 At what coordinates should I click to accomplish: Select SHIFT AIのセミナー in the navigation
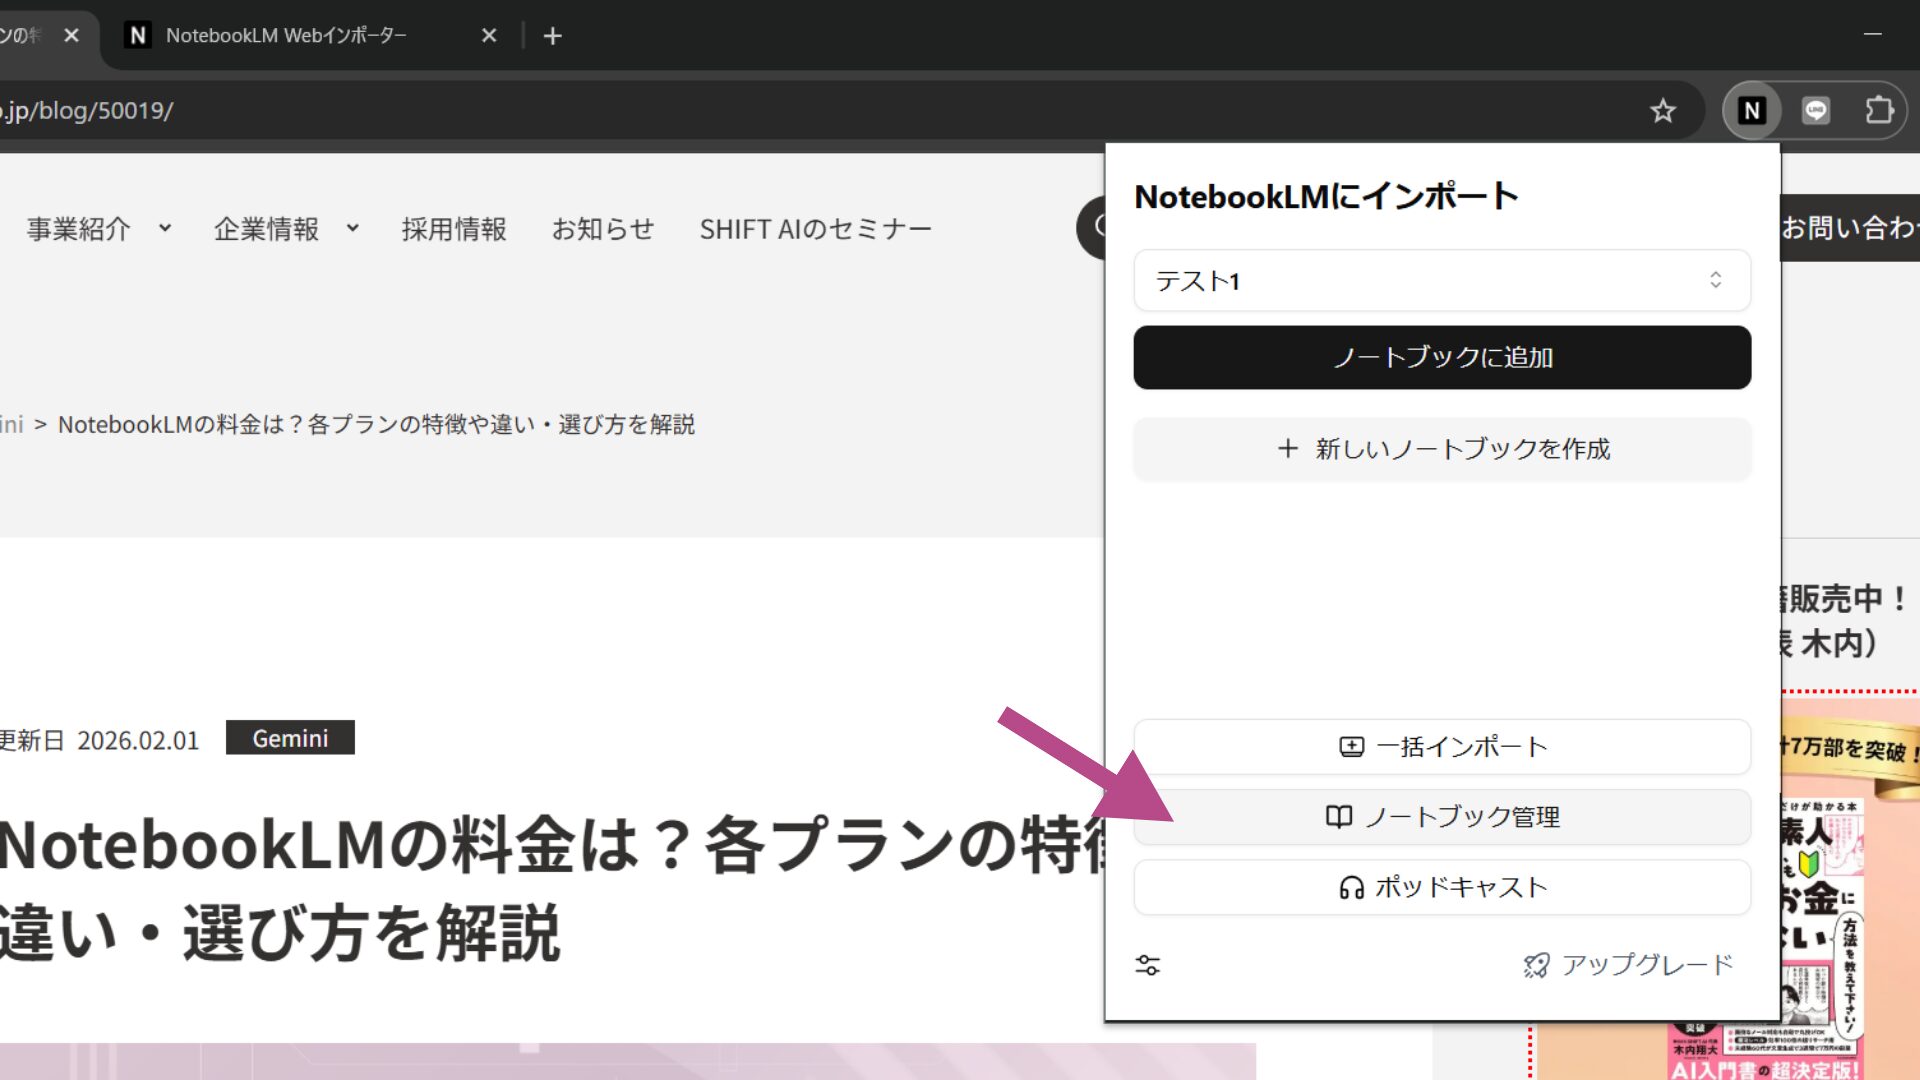coord(815,228)
